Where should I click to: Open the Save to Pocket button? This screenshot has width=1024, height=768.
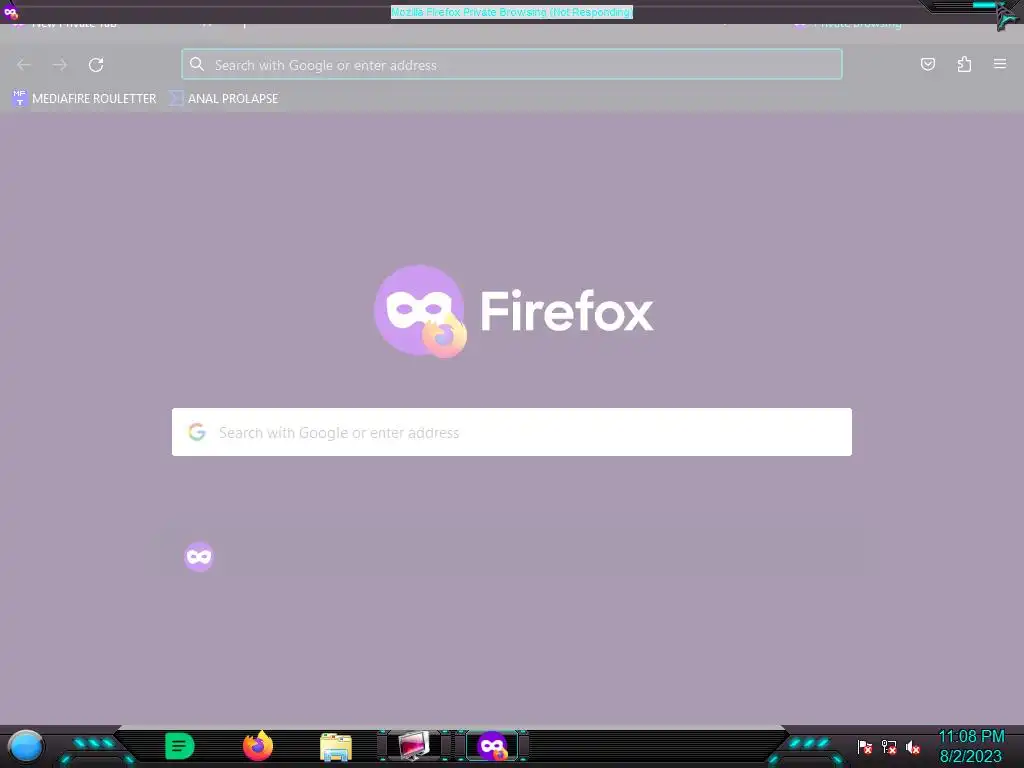[x=928, y=64]
